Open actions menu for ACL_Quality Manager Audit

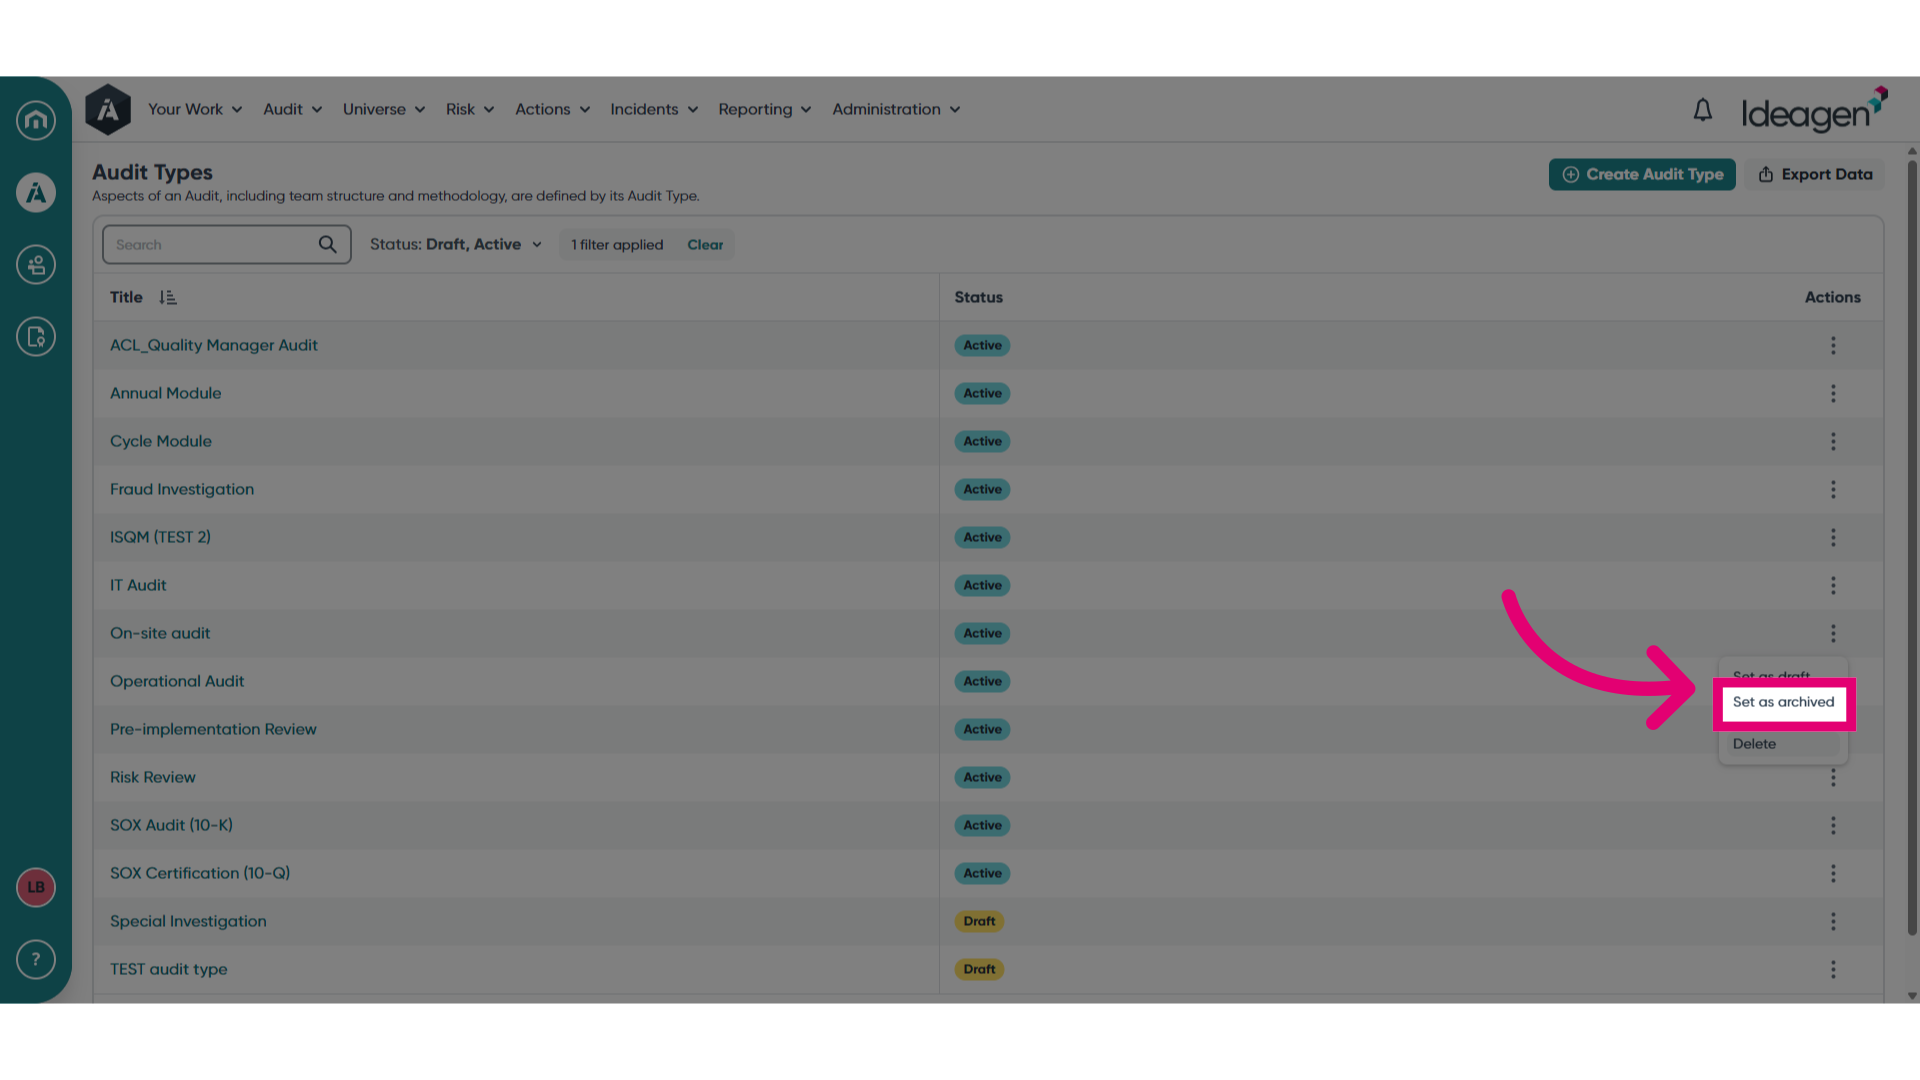point(1833,345)
